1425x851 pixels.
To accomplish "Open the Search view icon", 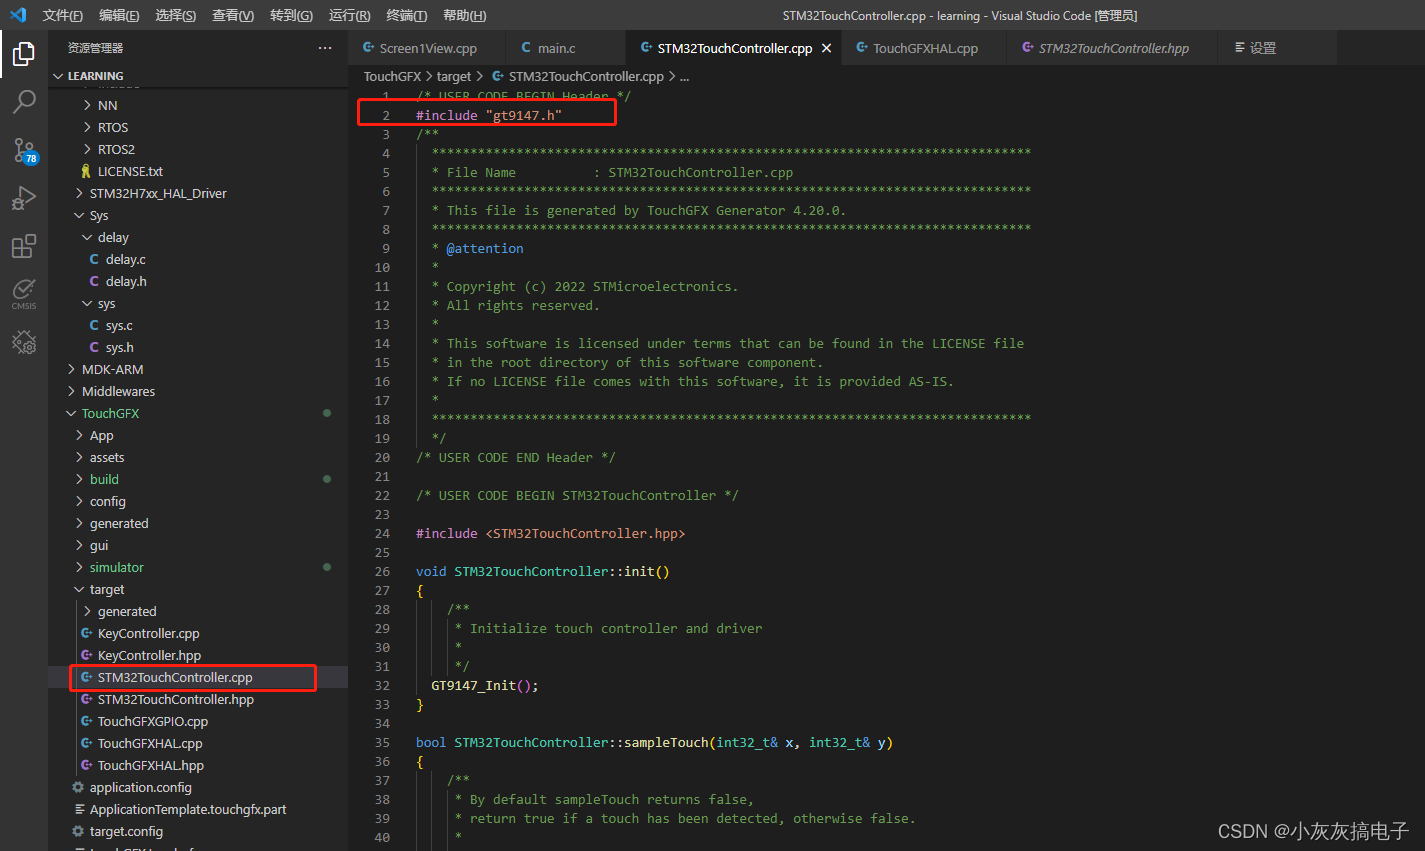I will [24, 102].
